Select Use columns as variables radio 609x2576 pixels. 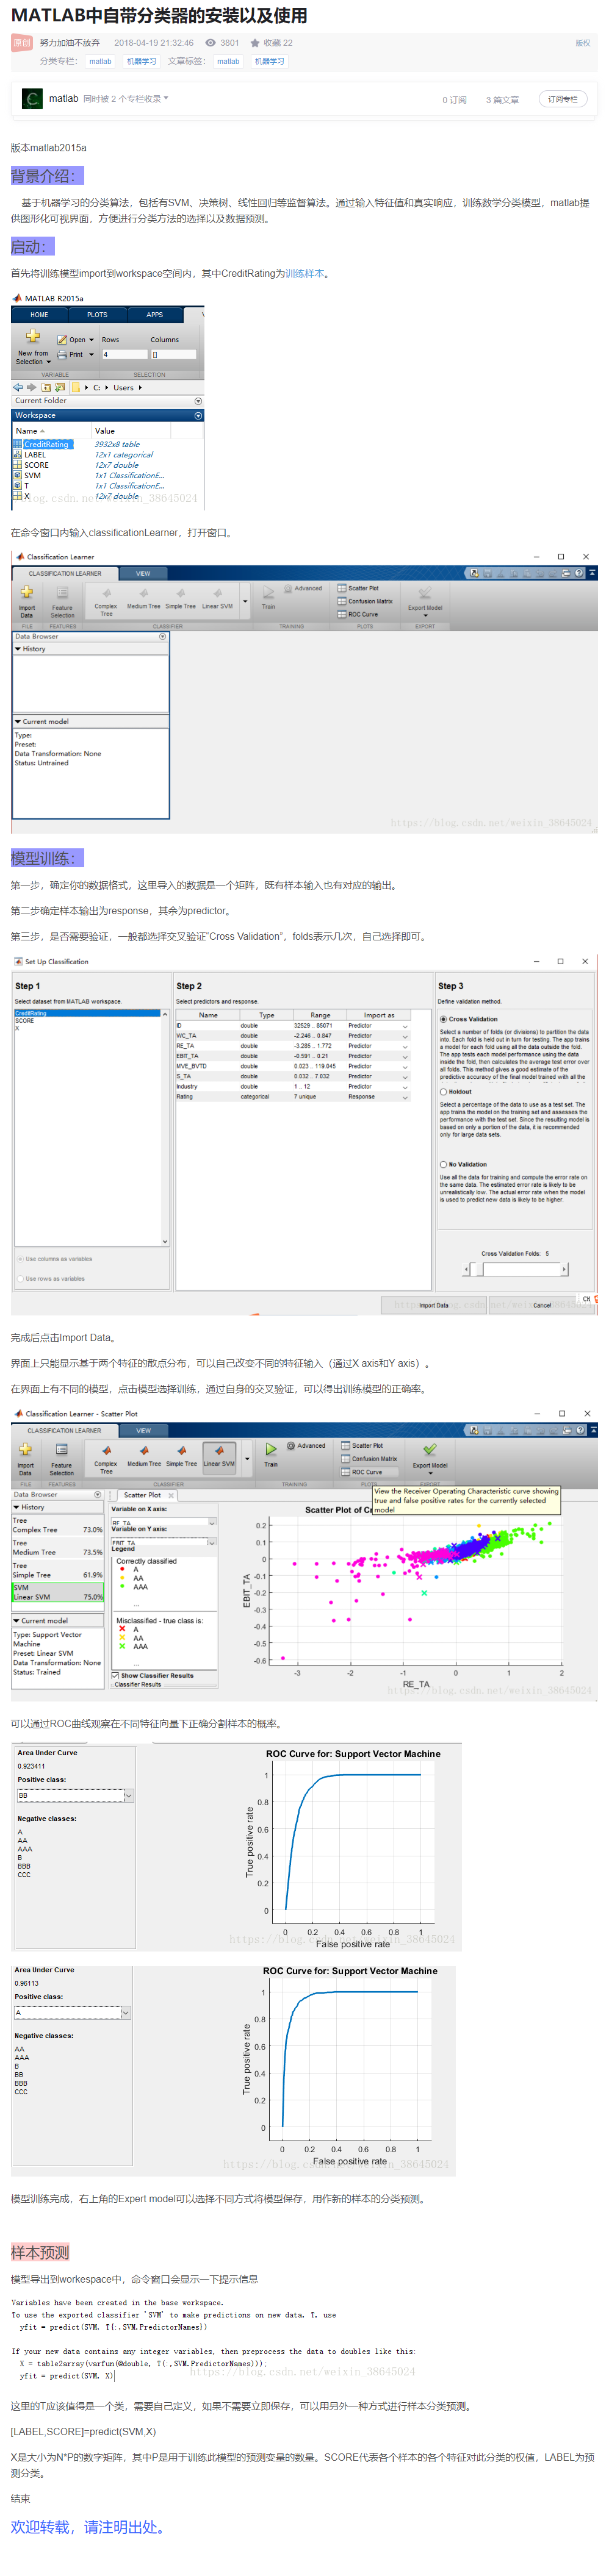(x=20, y=1259)
